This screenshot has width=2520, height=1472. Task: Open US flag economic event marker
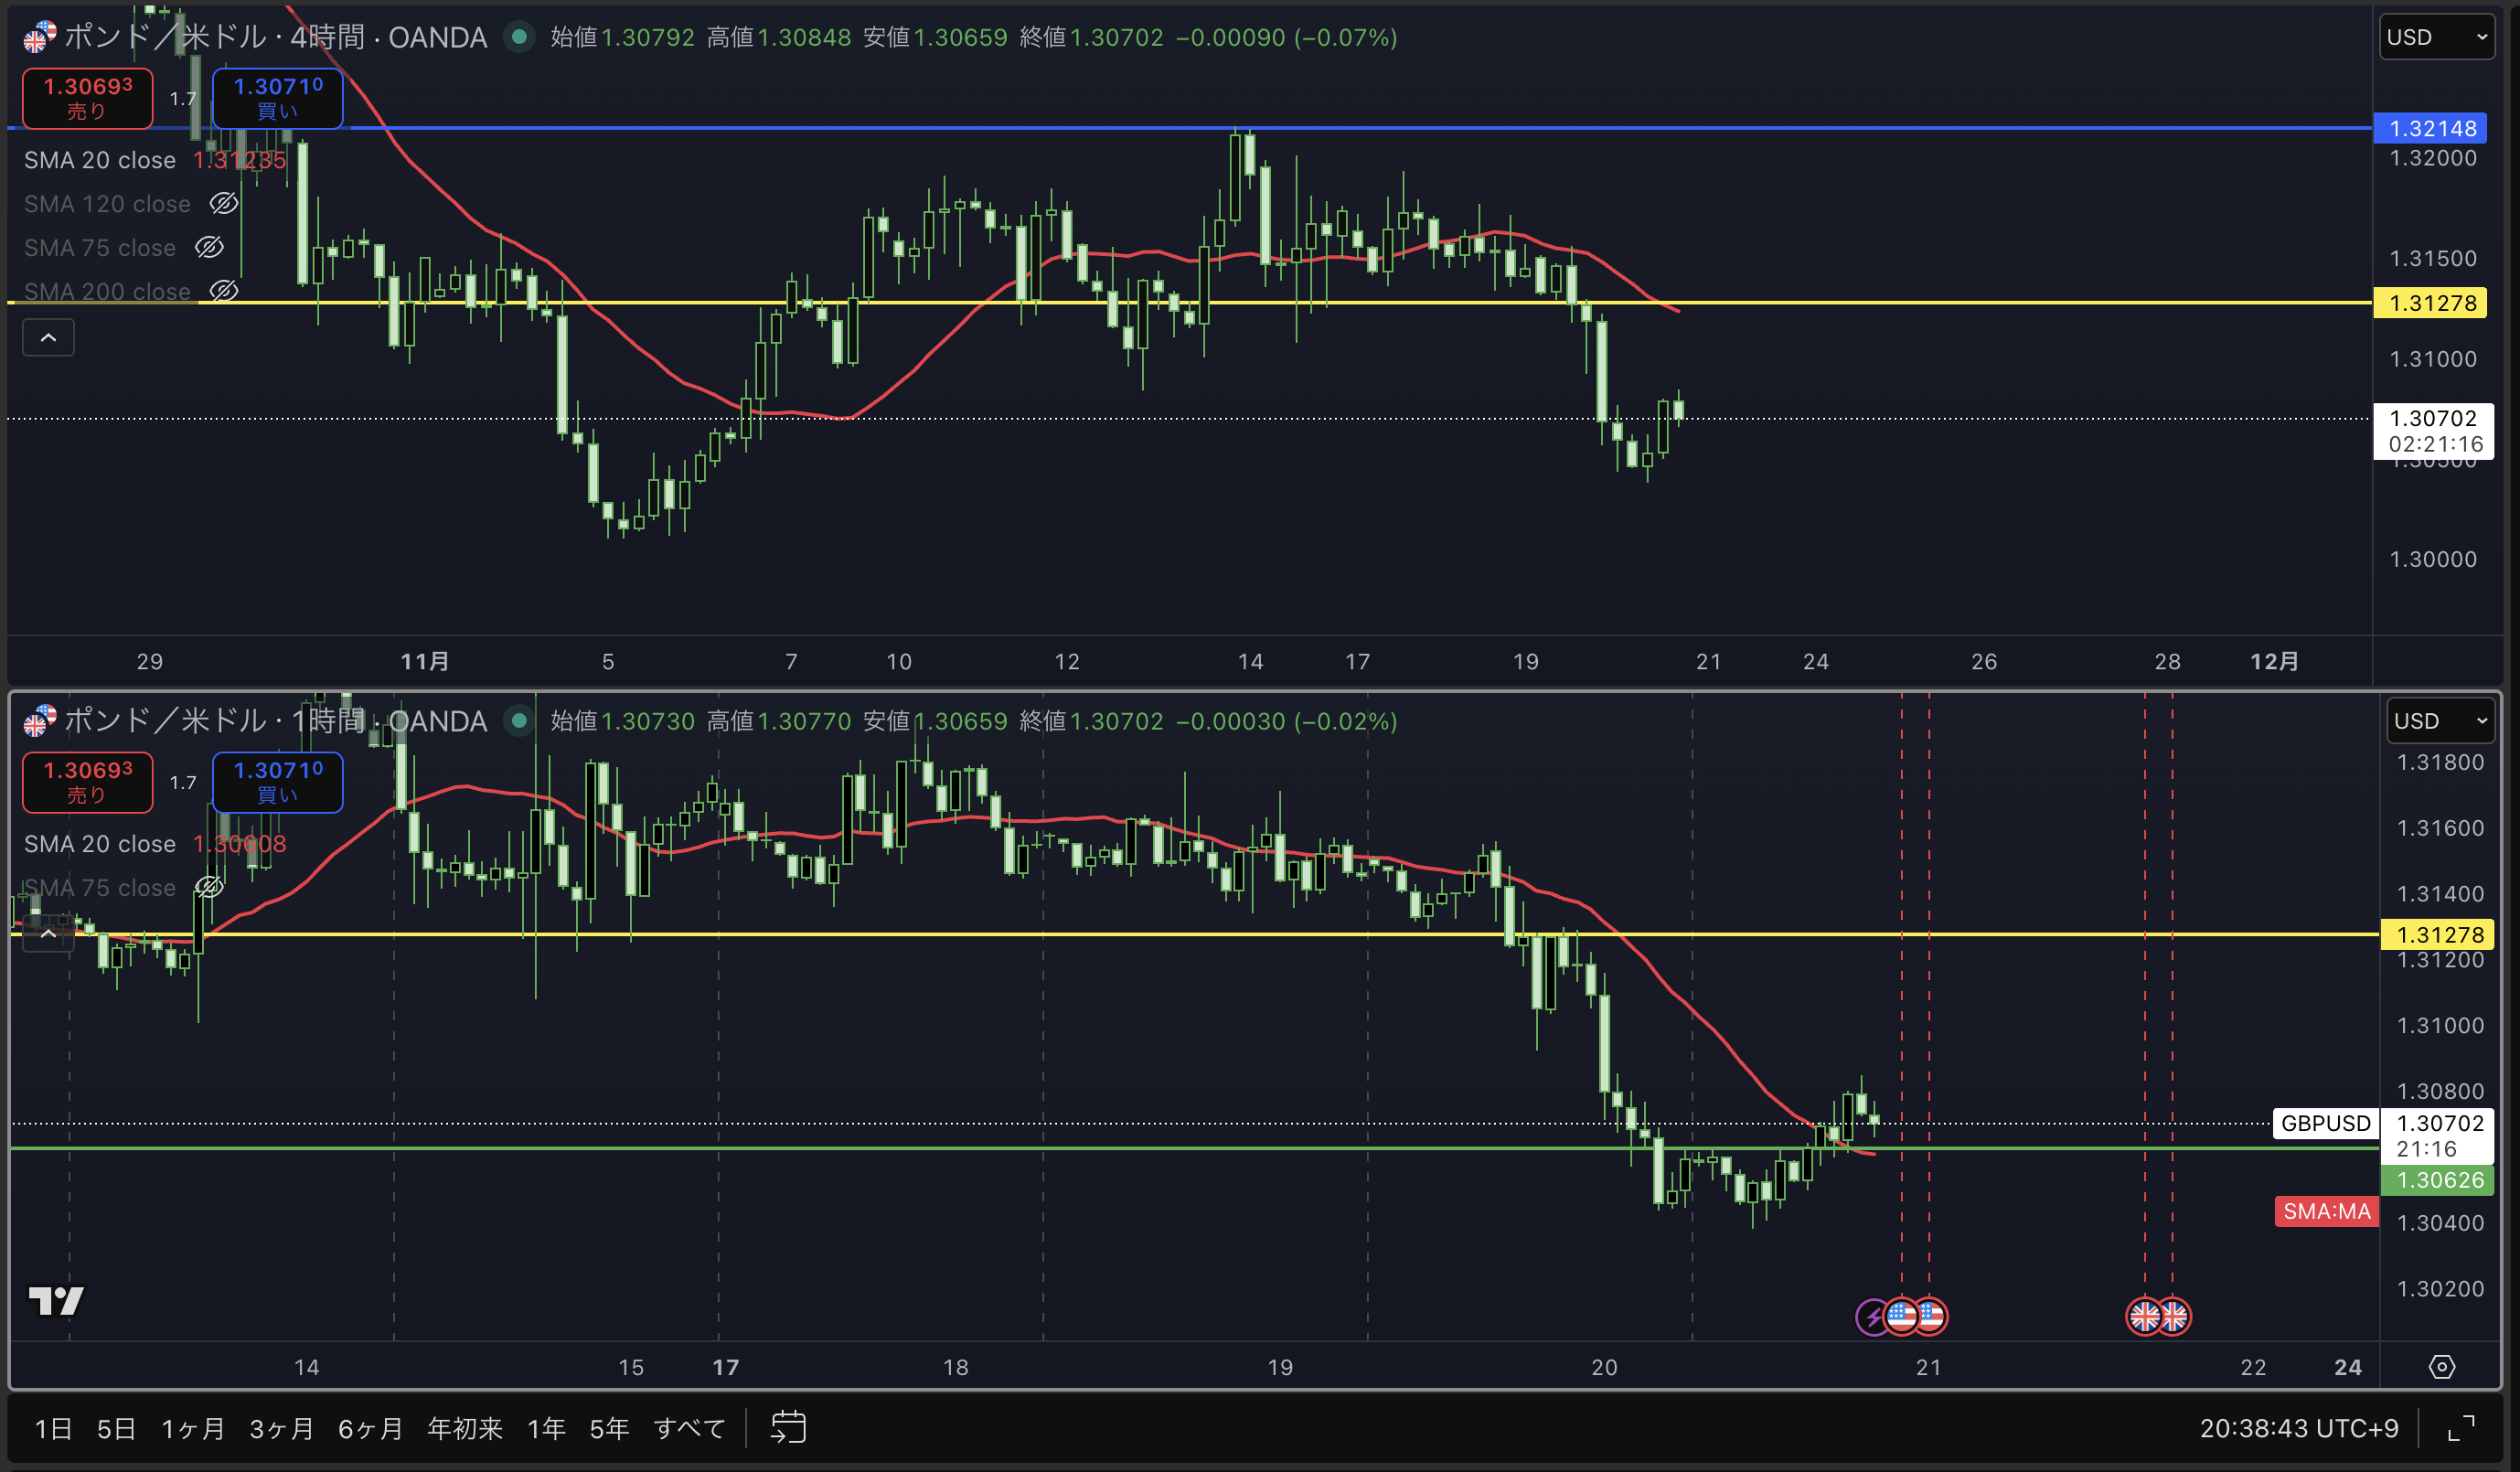point(1902,1317)
